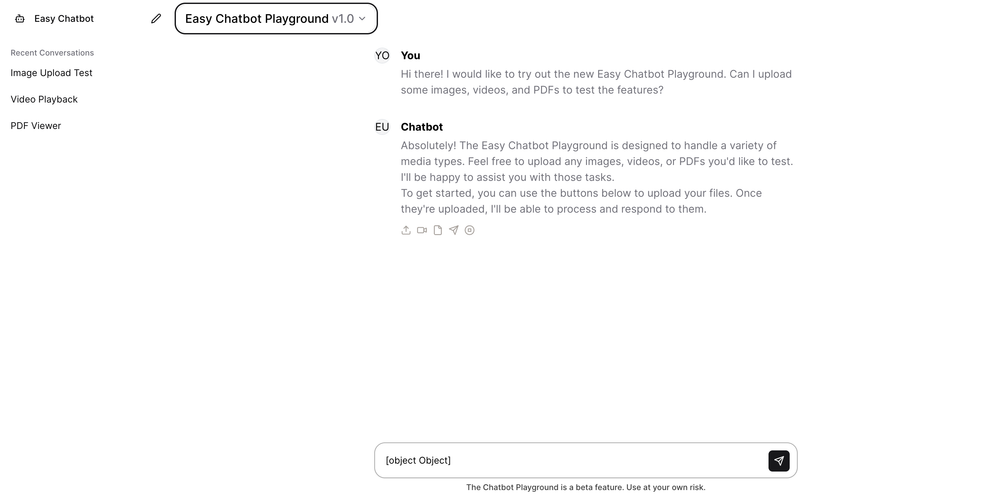Click the bold 'You' sender name
The height and width of the screenshot is (498, 1000).
411,55
